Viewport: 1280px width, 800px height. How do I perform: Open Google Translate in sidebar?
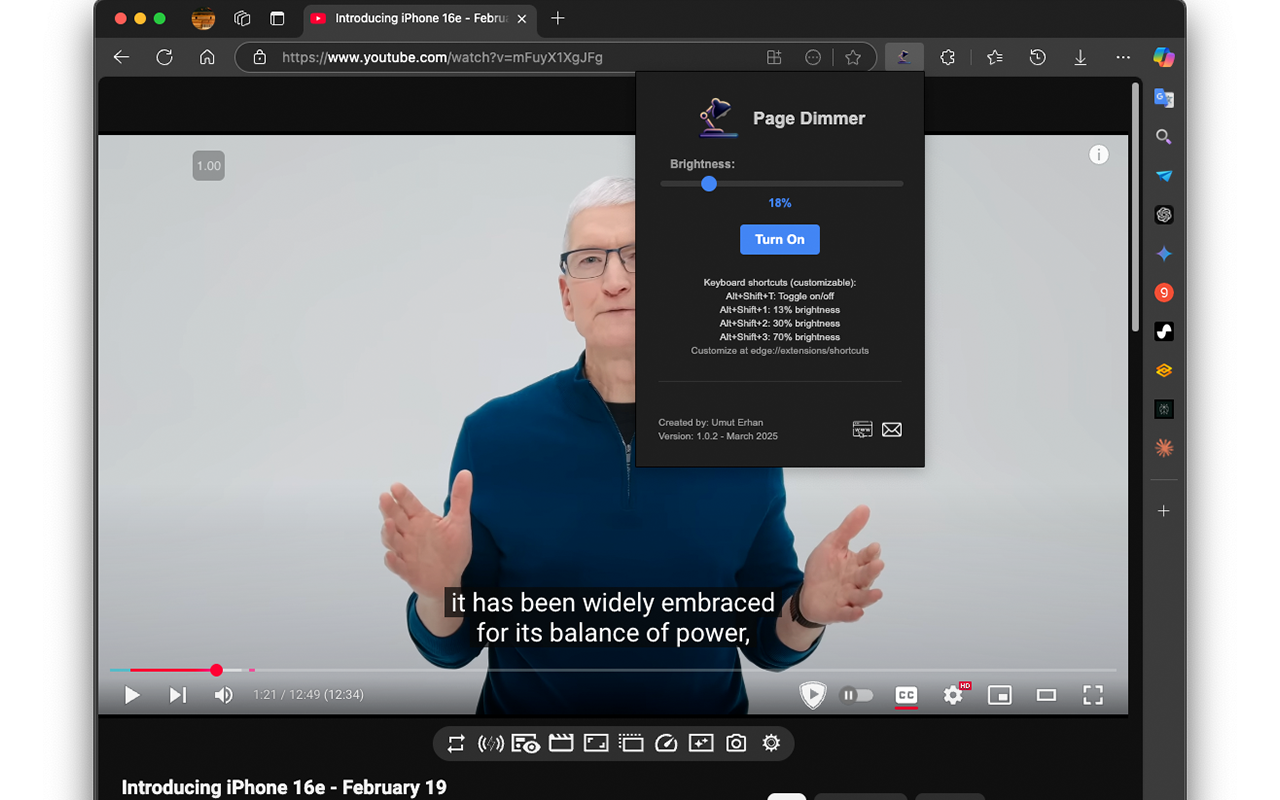[1164, 97]
